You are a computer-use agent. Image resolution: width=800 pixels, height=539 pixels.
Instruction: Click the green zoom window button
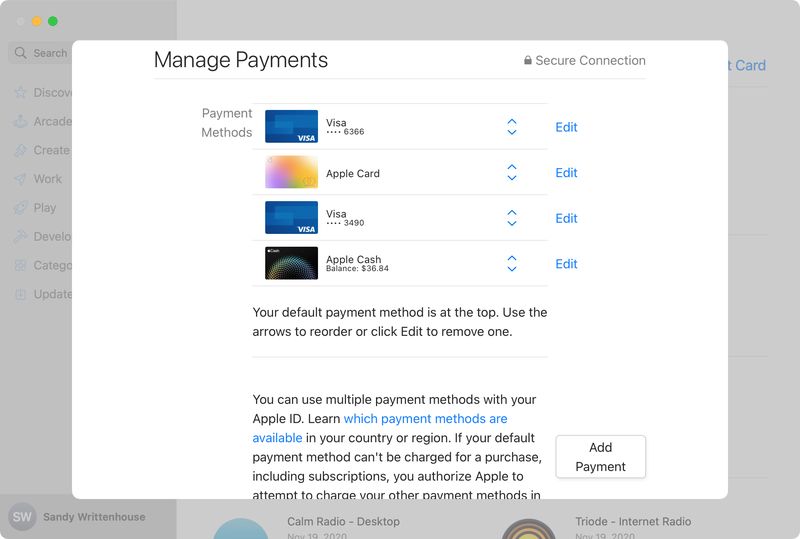[53, 21]
